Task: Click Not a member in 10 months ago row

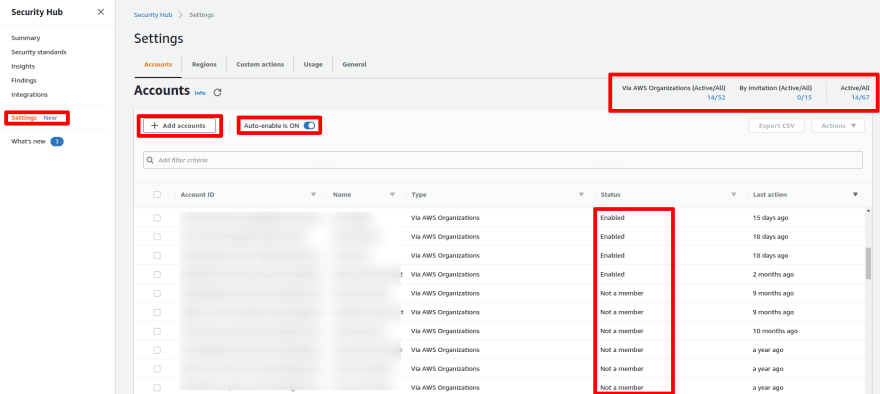Action: point(622,331)
